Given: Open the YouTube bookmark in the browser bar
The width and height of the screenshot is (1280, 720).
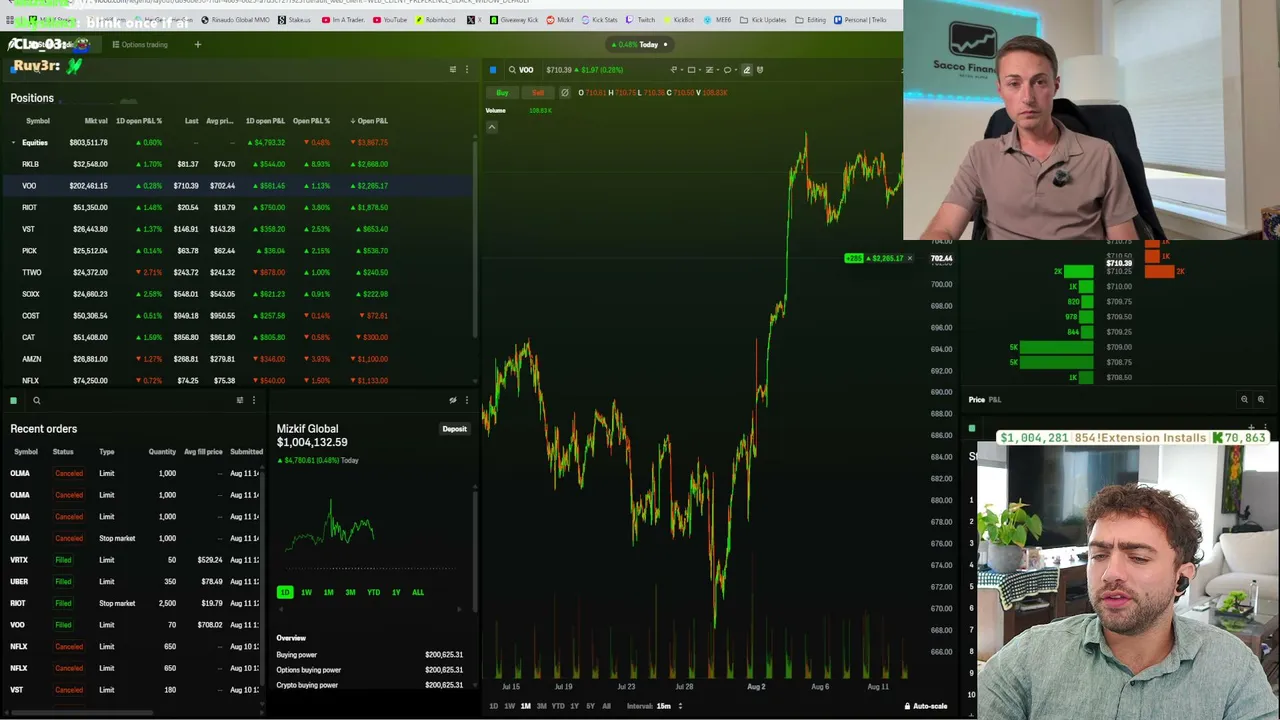Looking at the screenshot, I should click(x=390, y=20).
